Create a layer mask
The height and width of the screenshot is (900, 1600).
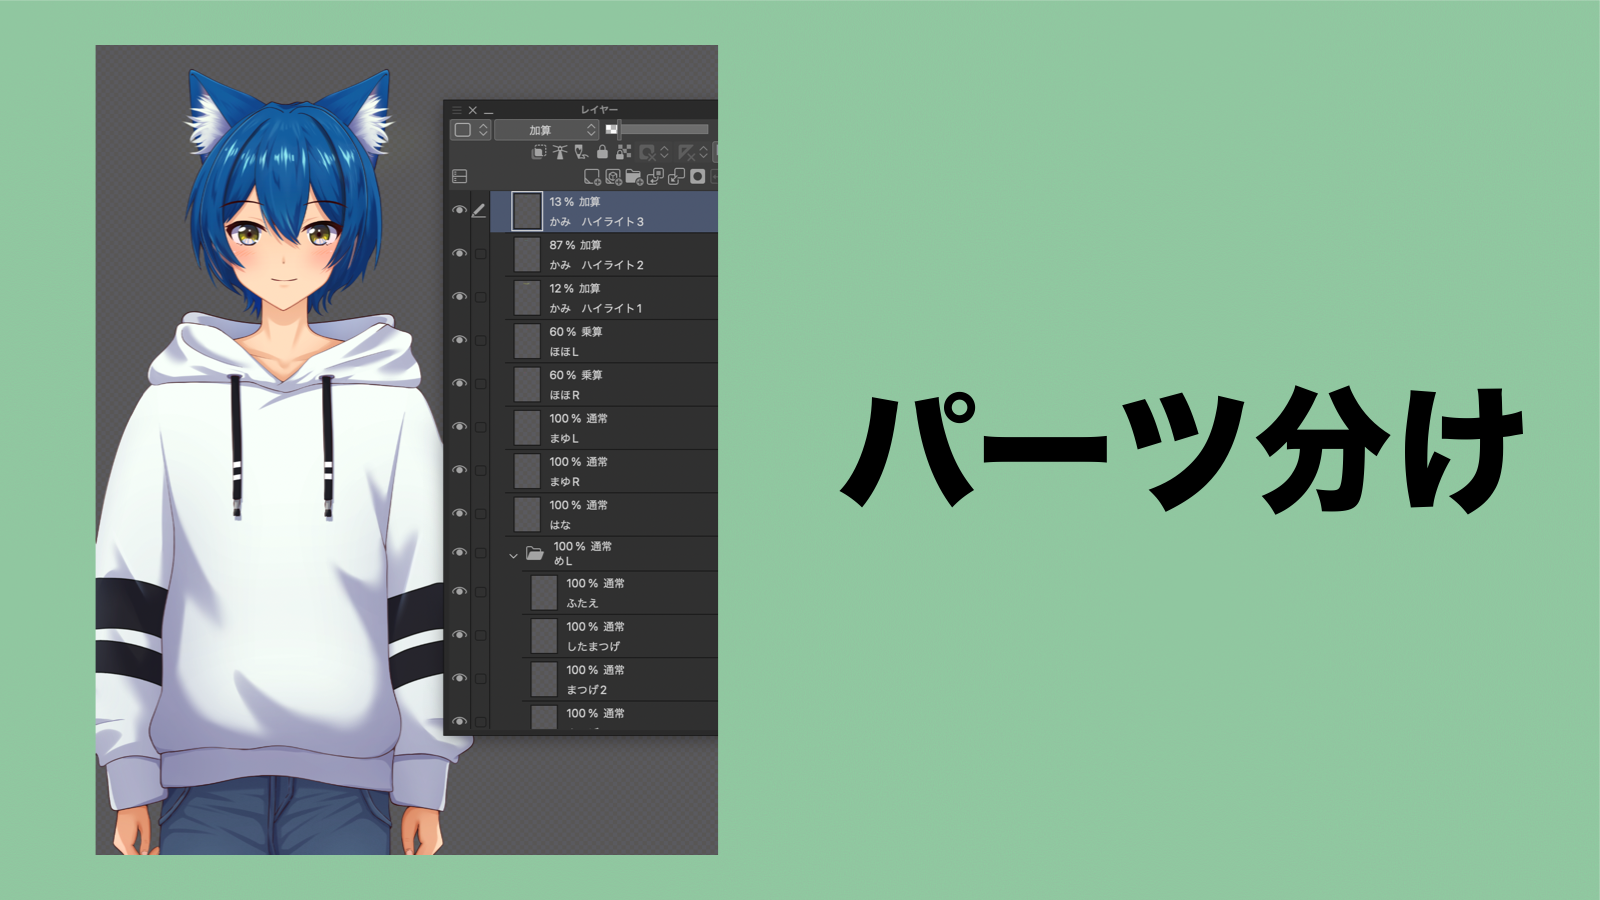point(697,177)
